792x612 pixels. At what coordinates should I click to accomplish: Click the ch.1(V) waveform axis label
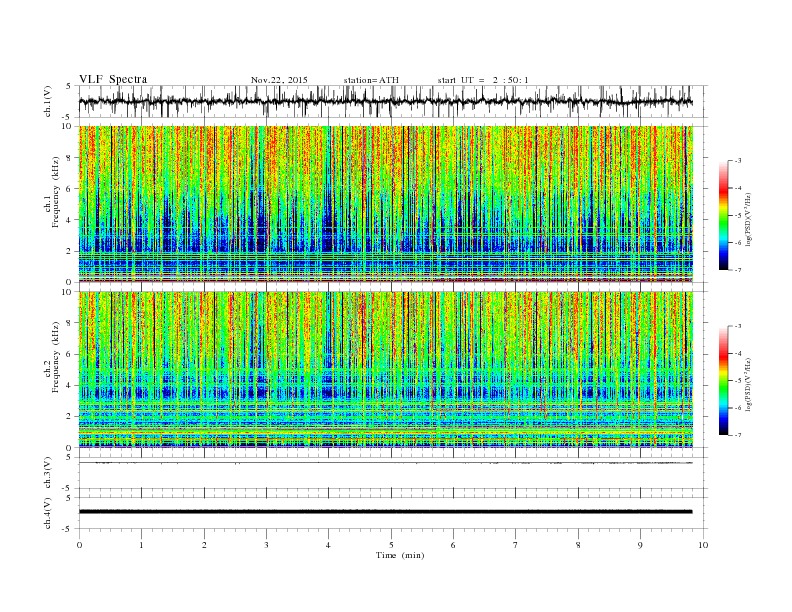(x=48, y=101)
